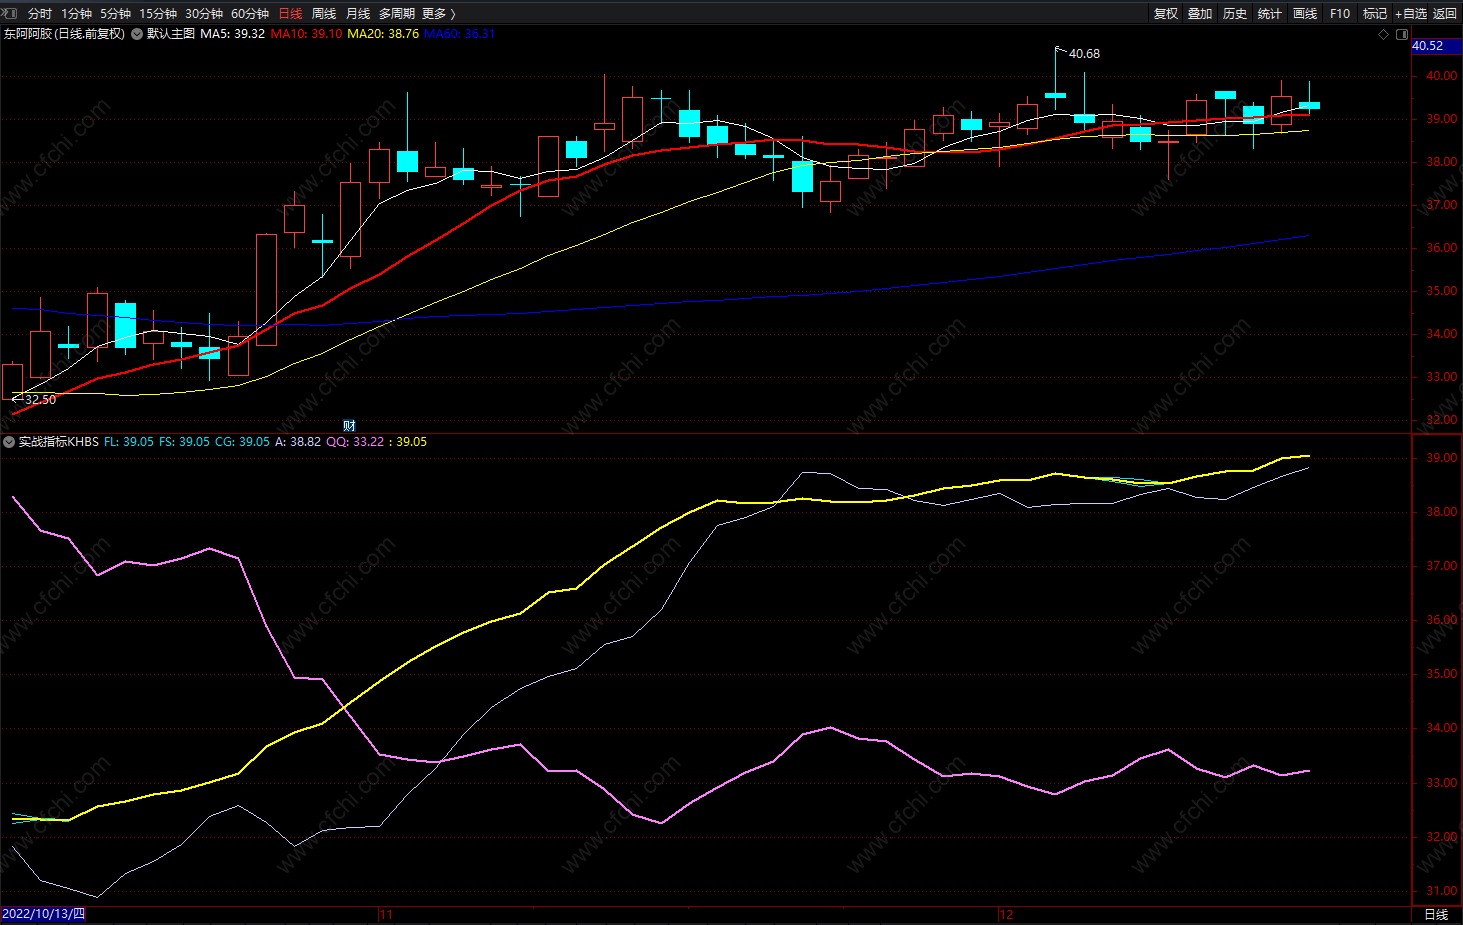Switch to 分时 intraday view

[x=40, y=14]
